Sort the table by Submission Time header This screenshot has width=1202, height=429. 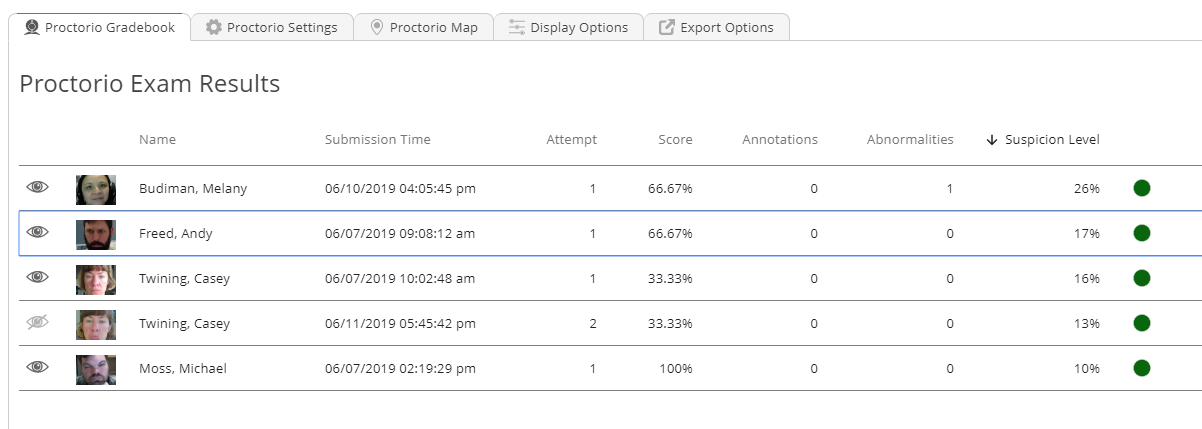pyautogui.click(x=378, y=140)
